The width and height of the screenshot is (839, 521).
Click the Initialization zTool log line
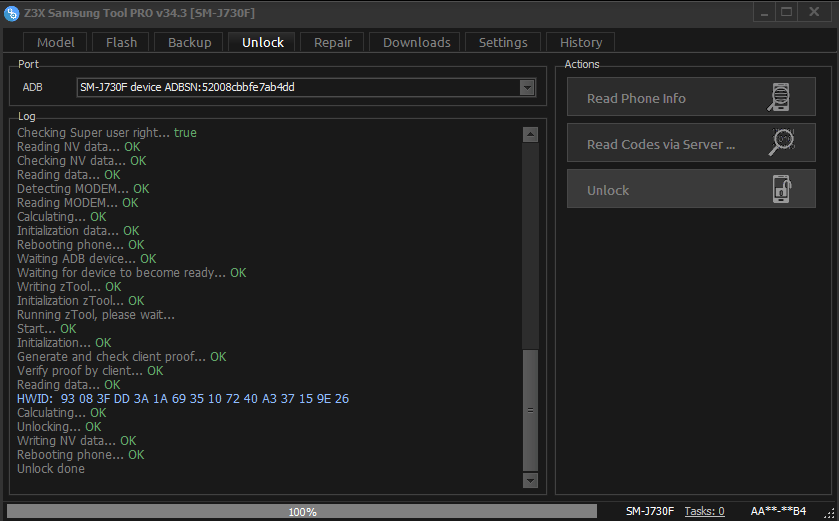coord(81,301)
